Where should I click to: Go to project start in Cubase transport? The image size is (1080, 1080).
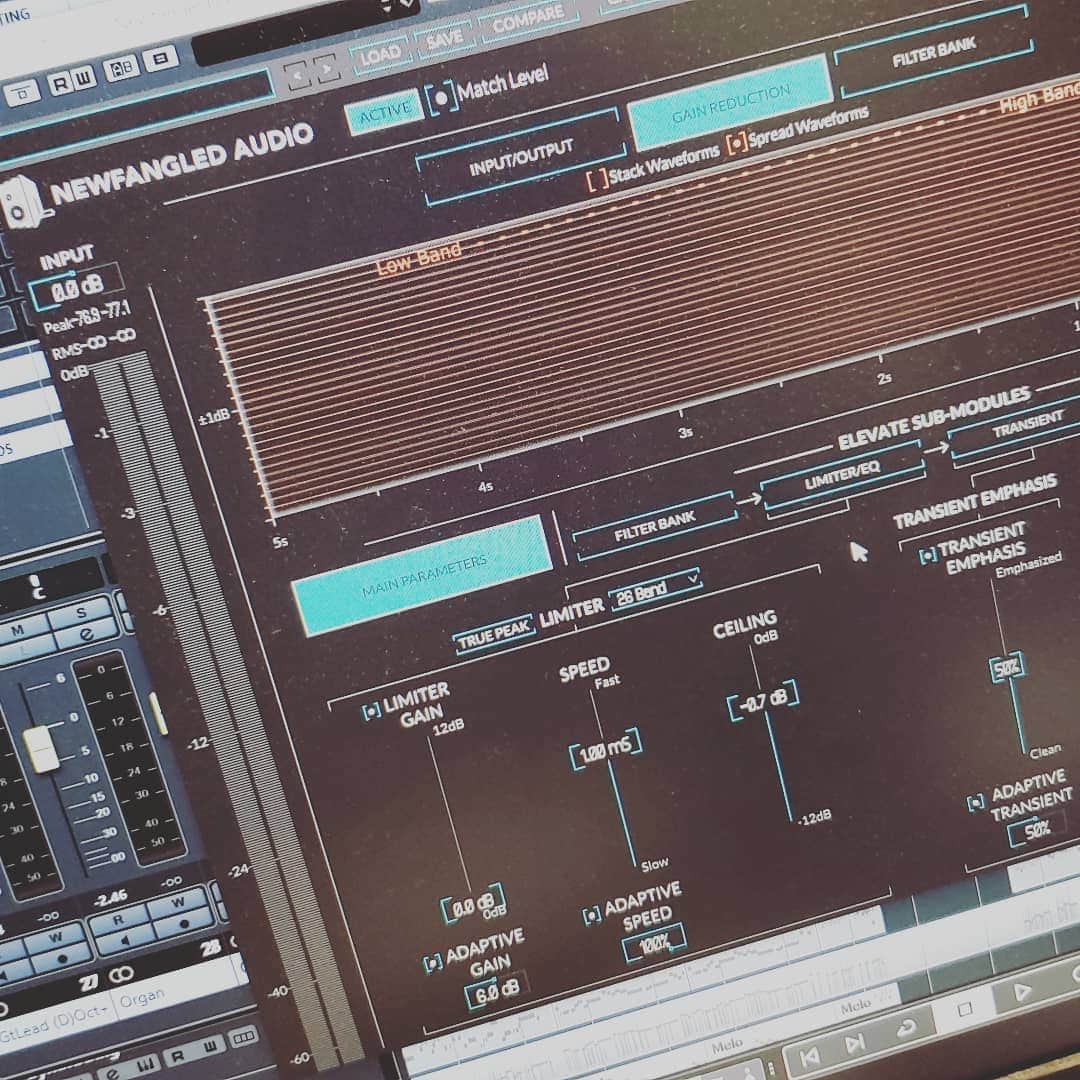810,1057
